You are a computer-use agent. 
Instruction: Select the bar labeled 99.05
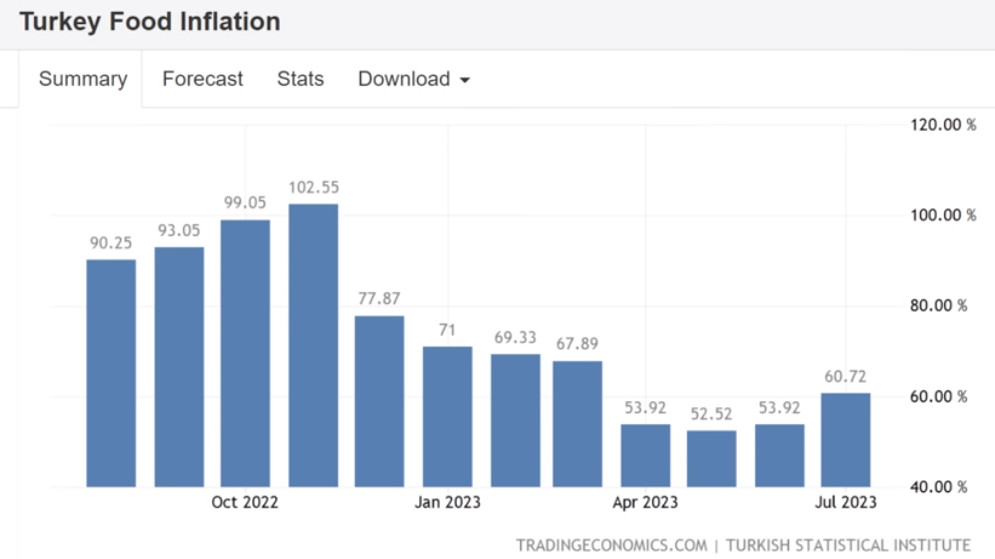click(245, 353)
